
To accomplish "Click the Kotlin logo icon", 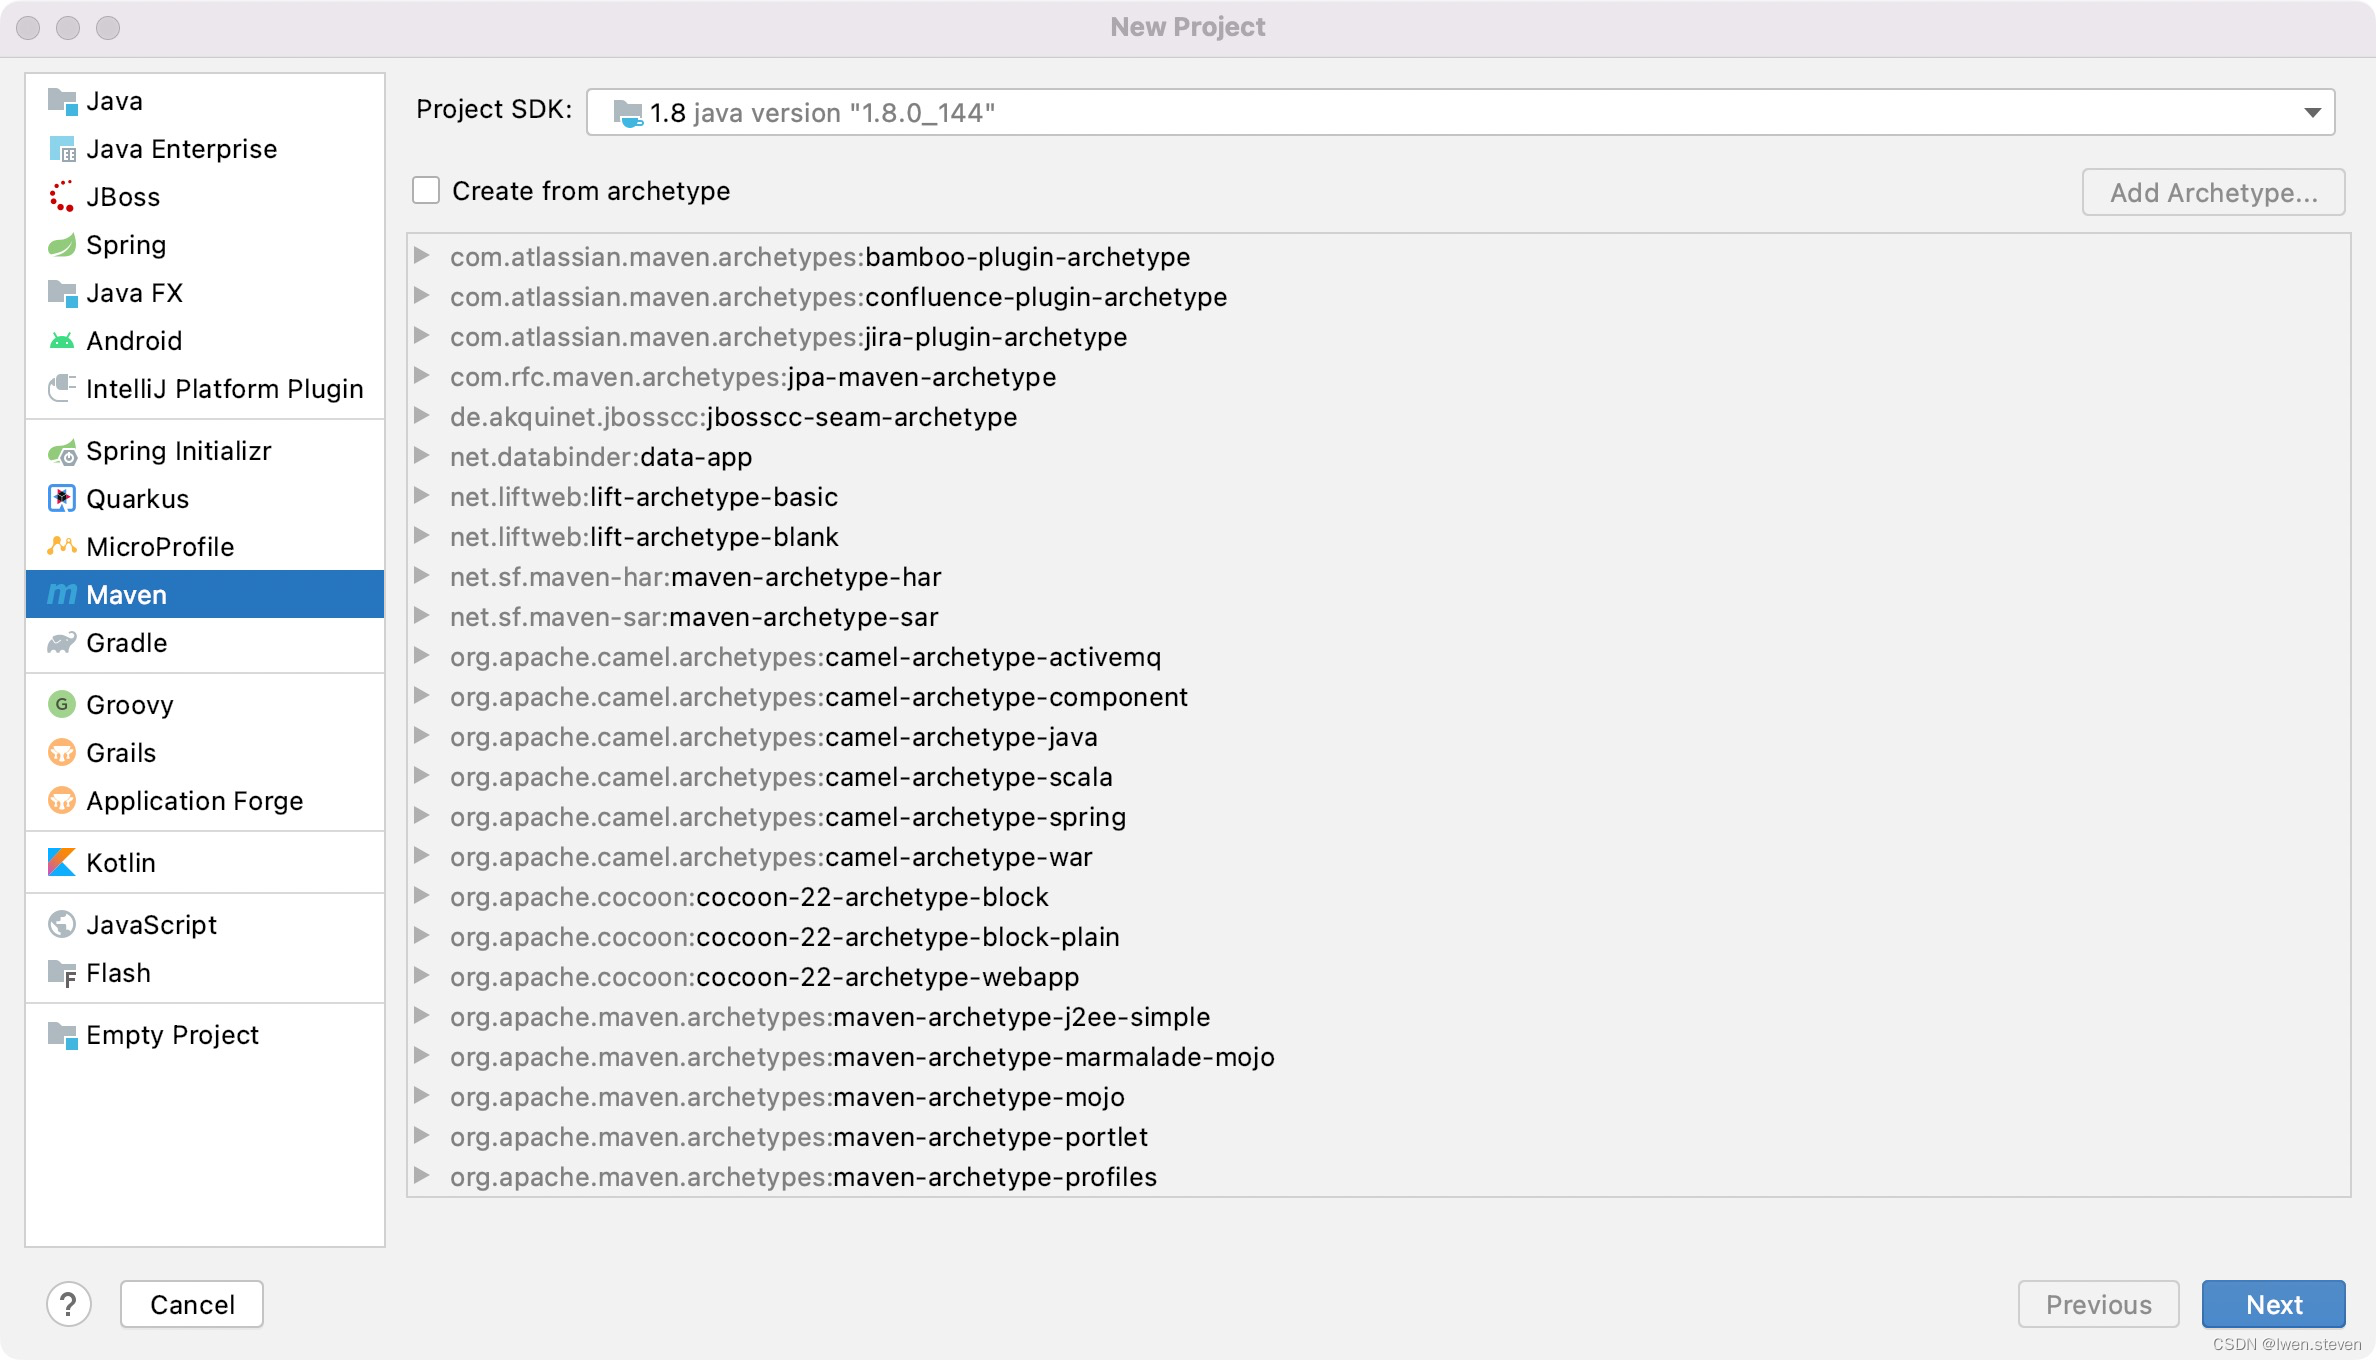I will tap(62, 863).
